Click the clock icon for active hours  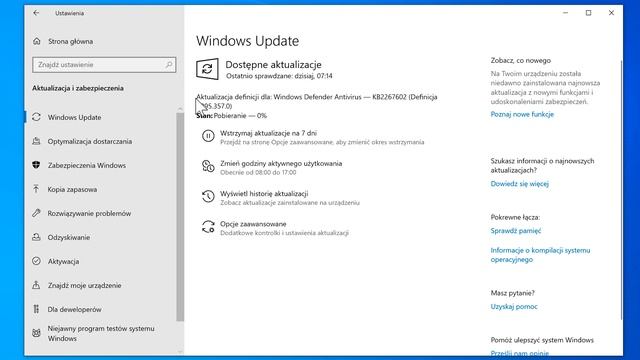pyautogui.click(x=208, y=166)
